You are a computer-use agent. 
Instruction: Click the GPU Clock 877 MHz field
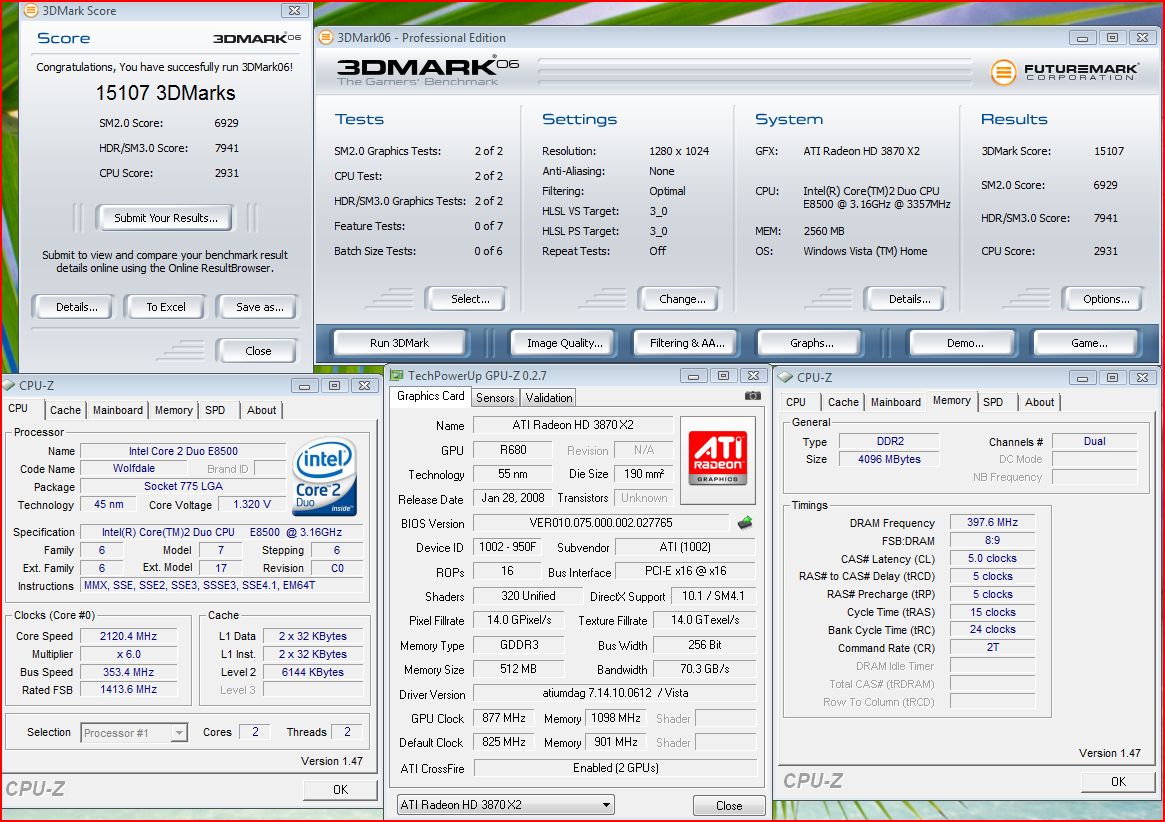click(x=503, y=718)
